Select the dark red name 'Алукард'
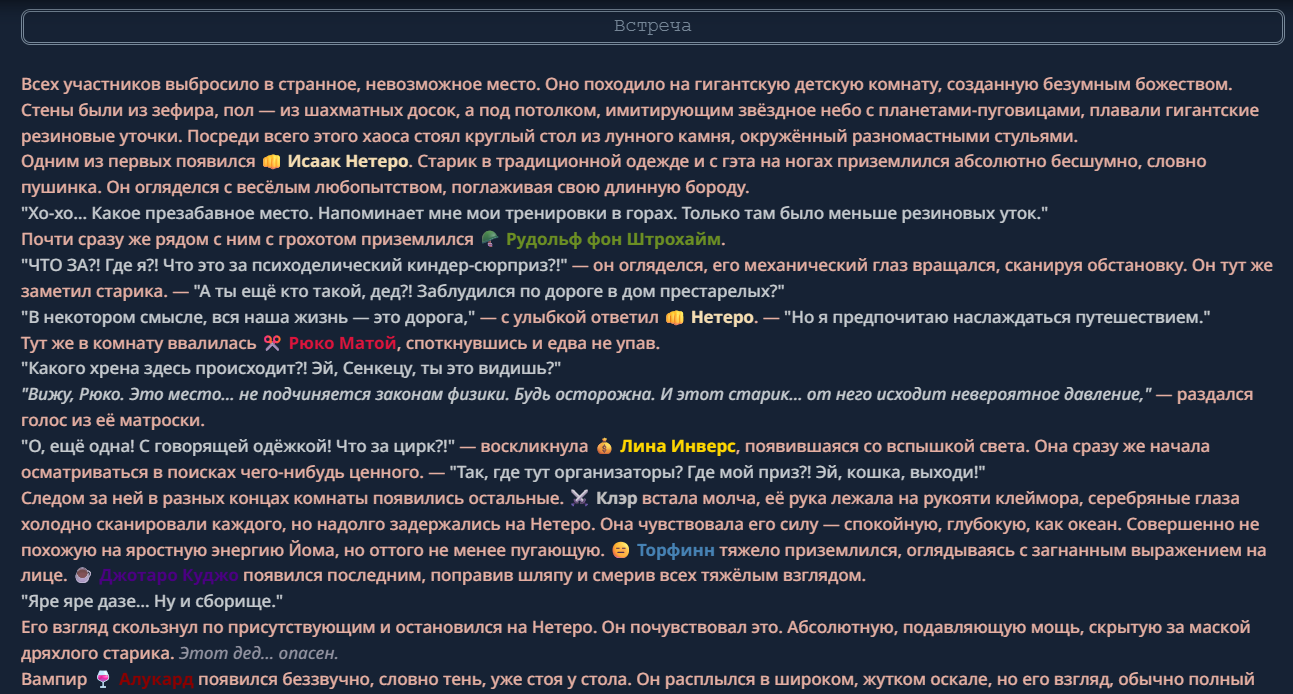Image resolution: width=1293 pixels, height=694 pixels. [x=157, y=680]
